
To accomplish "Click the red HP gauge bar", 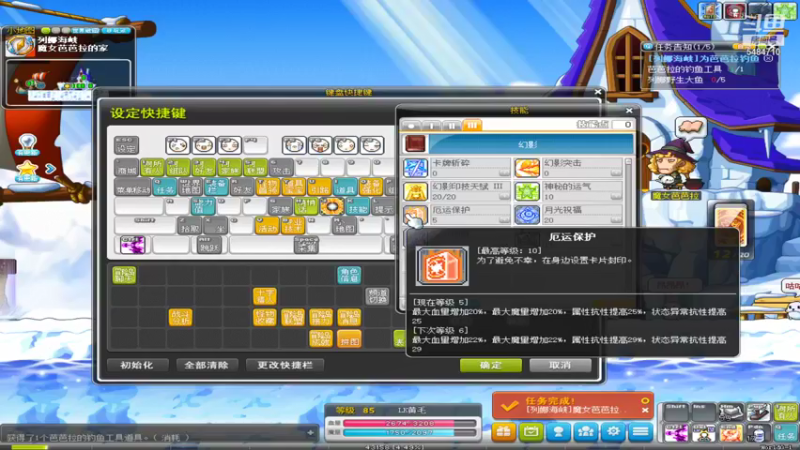I will 410,423.
